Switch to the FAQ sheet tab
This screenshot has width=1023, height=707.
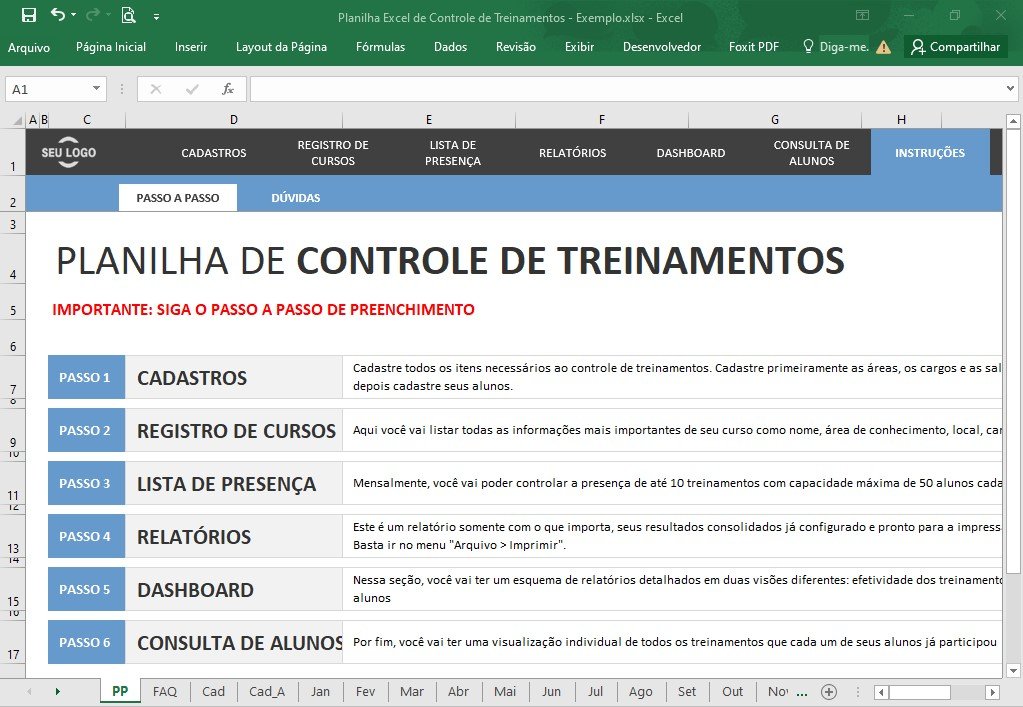point(164,692)
